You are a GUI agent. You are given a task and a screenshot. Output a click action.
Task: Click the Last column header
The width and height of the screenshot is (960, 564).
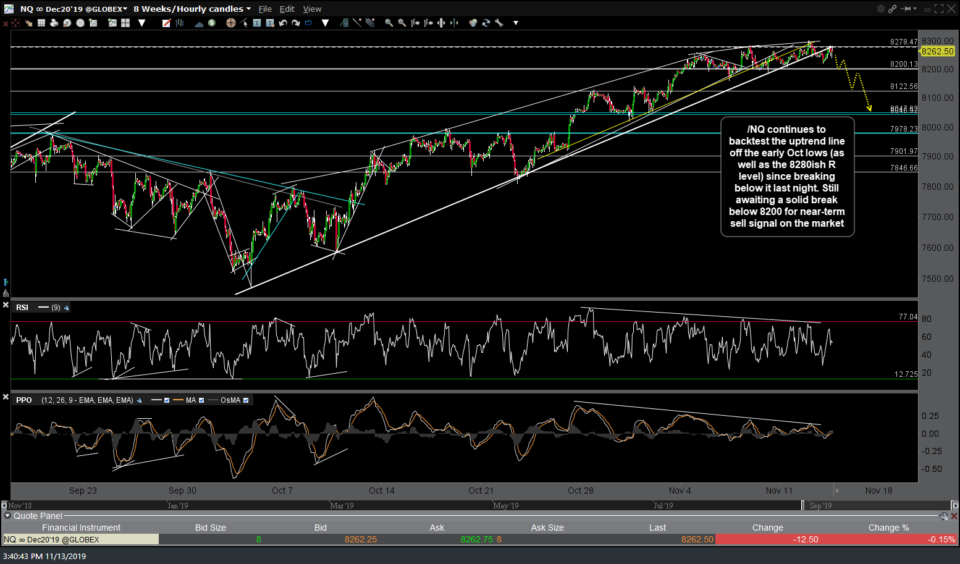coord(657,527)
